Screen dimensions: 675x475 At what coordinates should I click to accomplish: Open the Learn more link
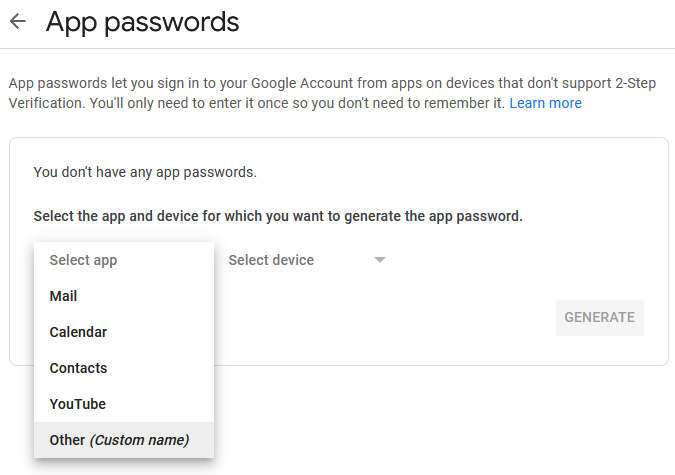[x=545, y=103]
